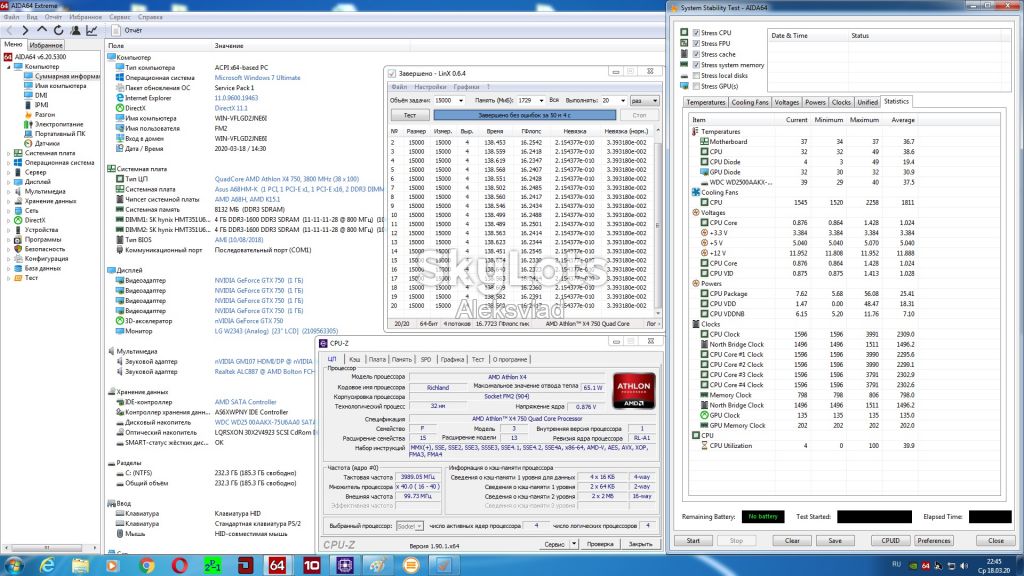The width and height of the screenshot is (1024, 576).
Task: Open CPU-Z processor Socket selector
Action: coord(410,526)
